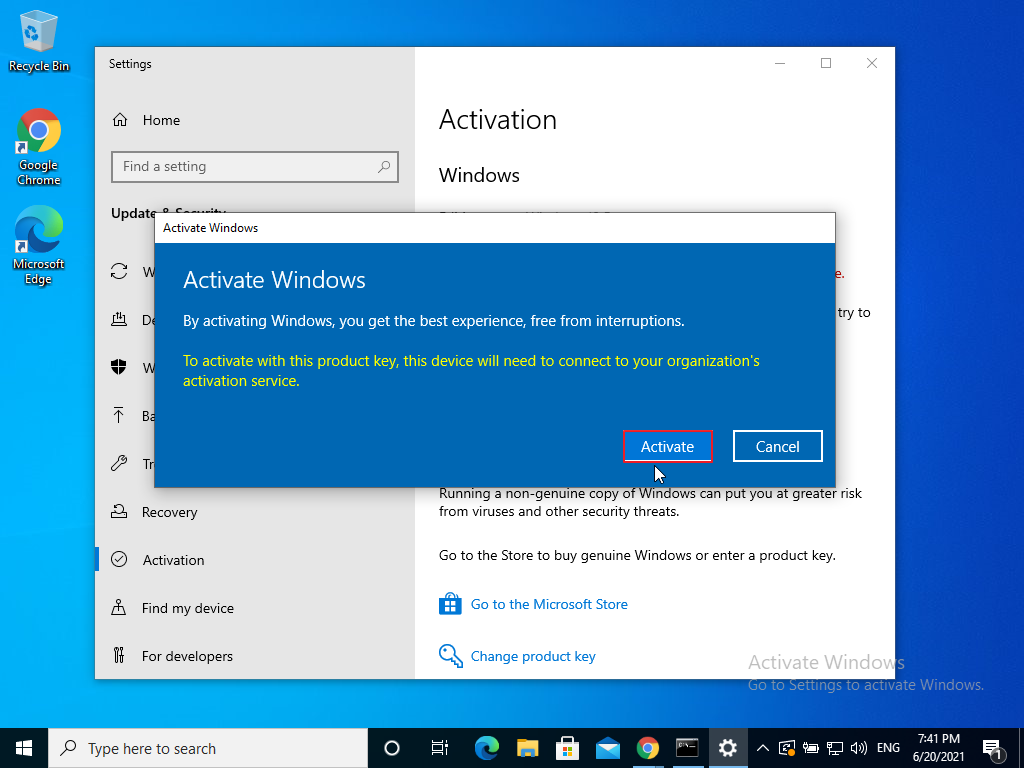Minimize the Settings window
Viewport: 1024px width, 768px height.
point(780,63)
